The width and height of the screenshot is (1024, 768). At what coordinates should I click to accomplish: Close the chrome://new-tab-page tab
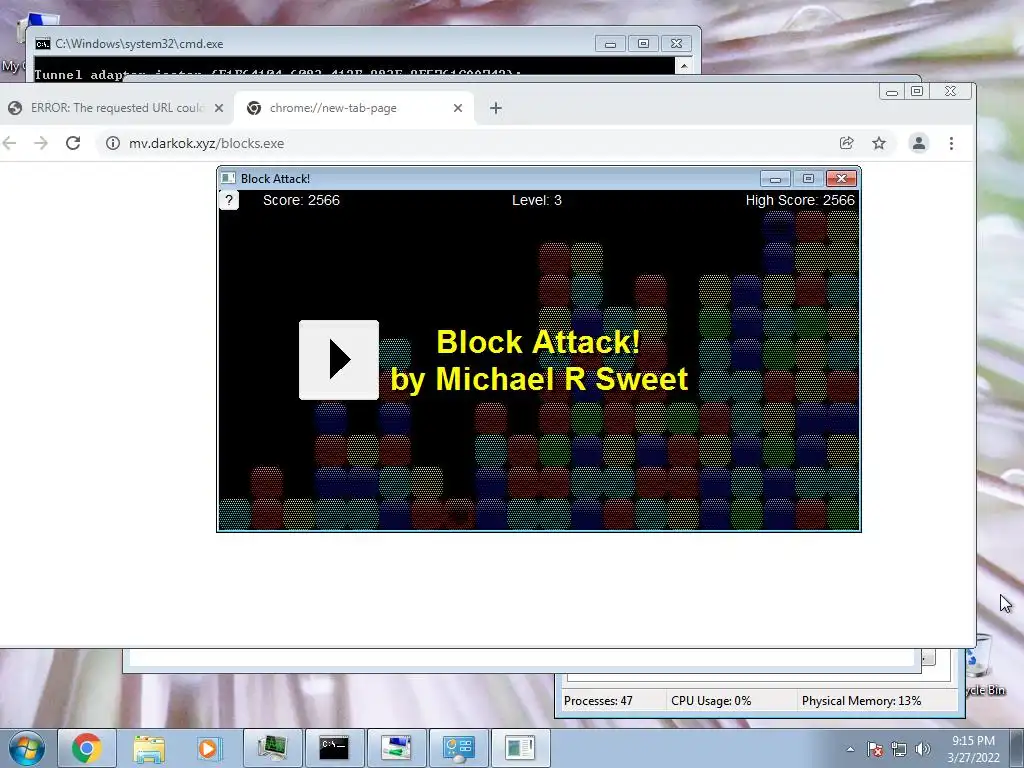pyautogui.click(x=458, y=108)
